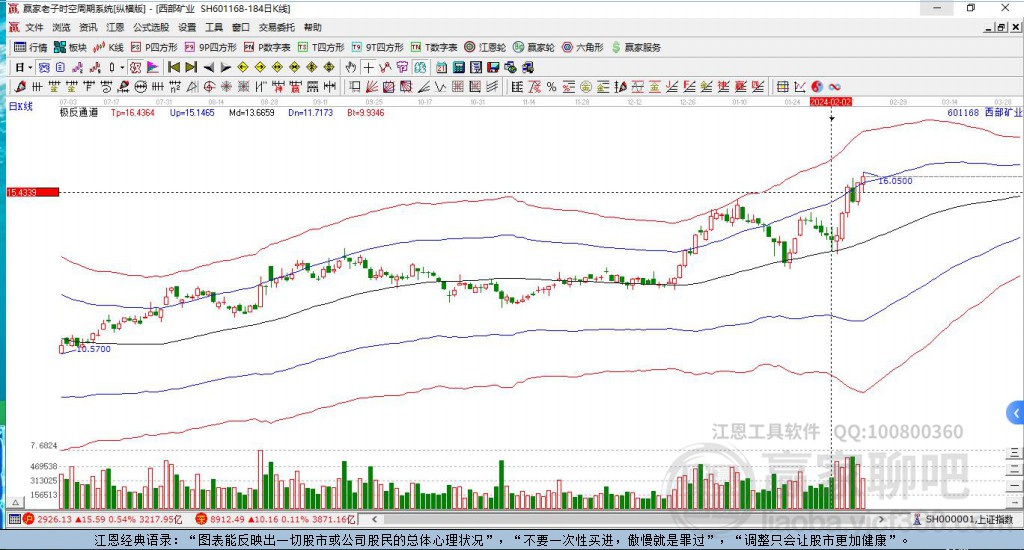Viewport: 1024px width, 550px height.
Task: Open the calendar date icon
Action: pyautogui.click(x=441, y=67)
